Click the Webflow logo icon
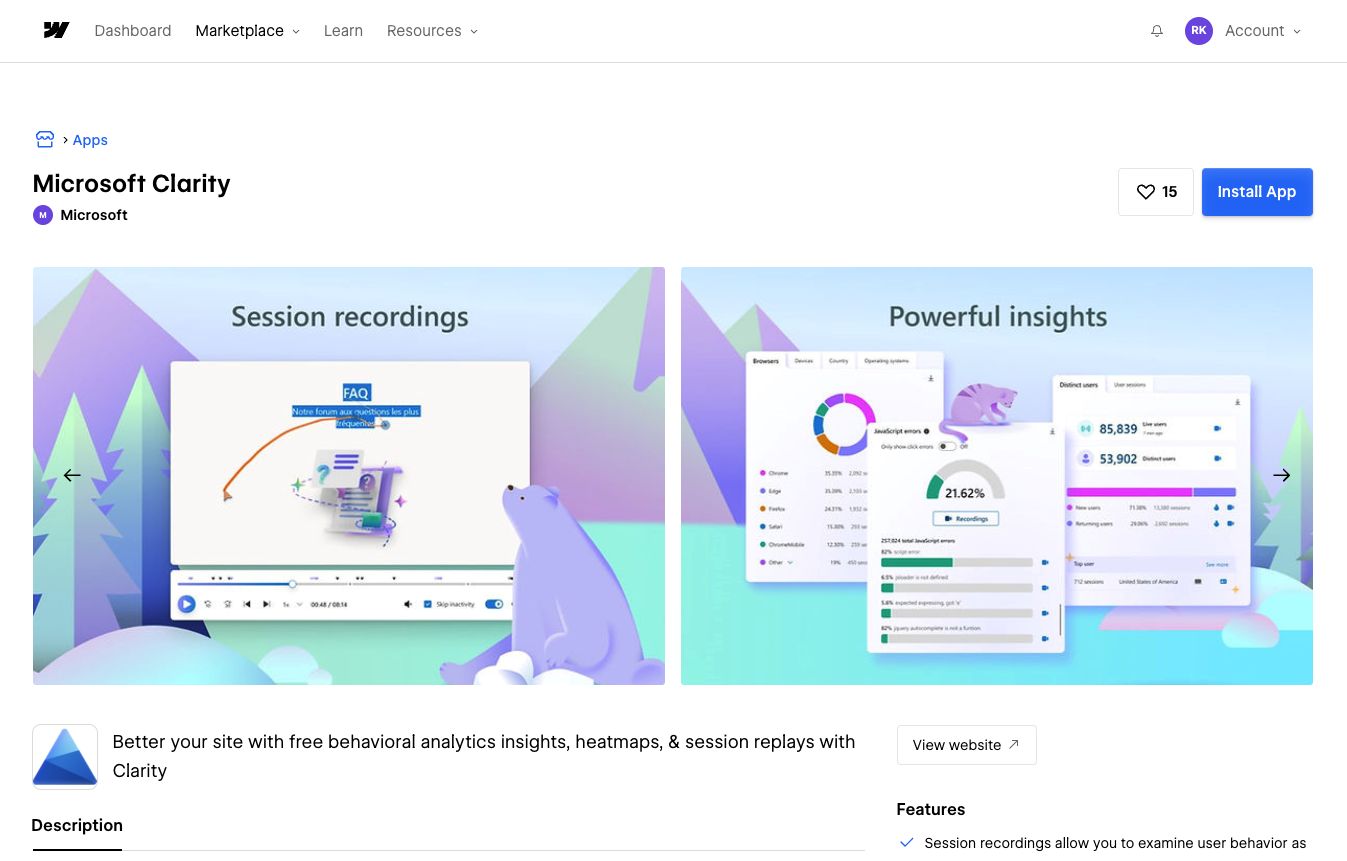The image size is (1347, 861). tap(56, 30)
